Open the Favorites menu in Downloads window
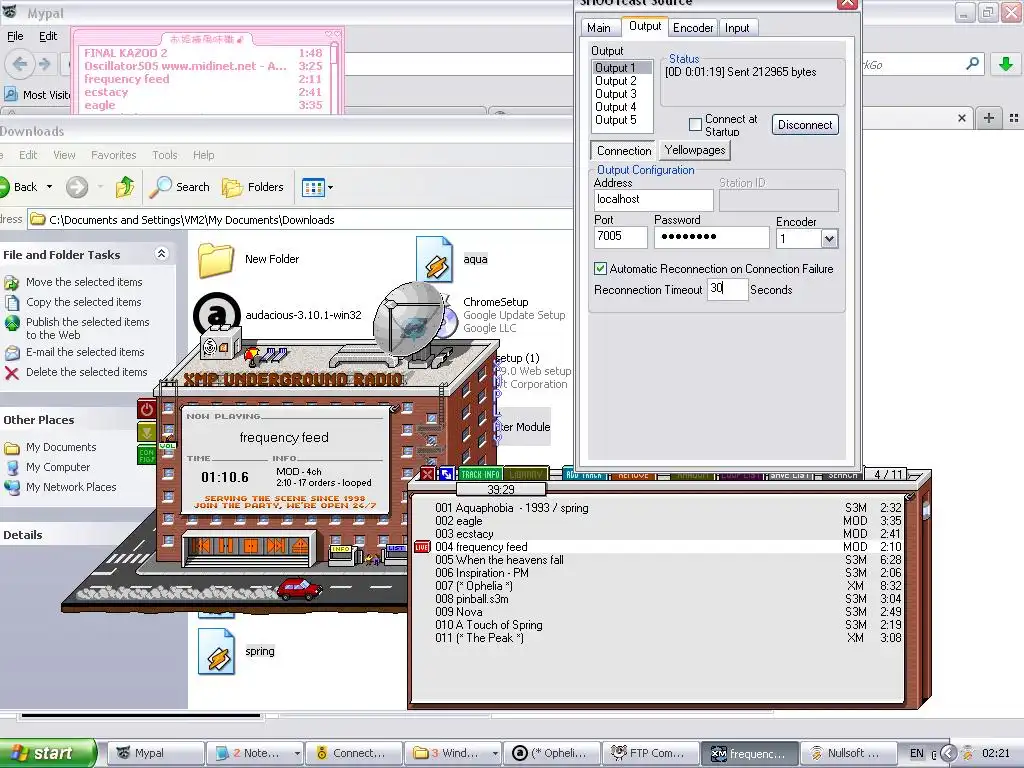Image resolution: width=1024 pixels, height=768 pixels. [114, 155]
